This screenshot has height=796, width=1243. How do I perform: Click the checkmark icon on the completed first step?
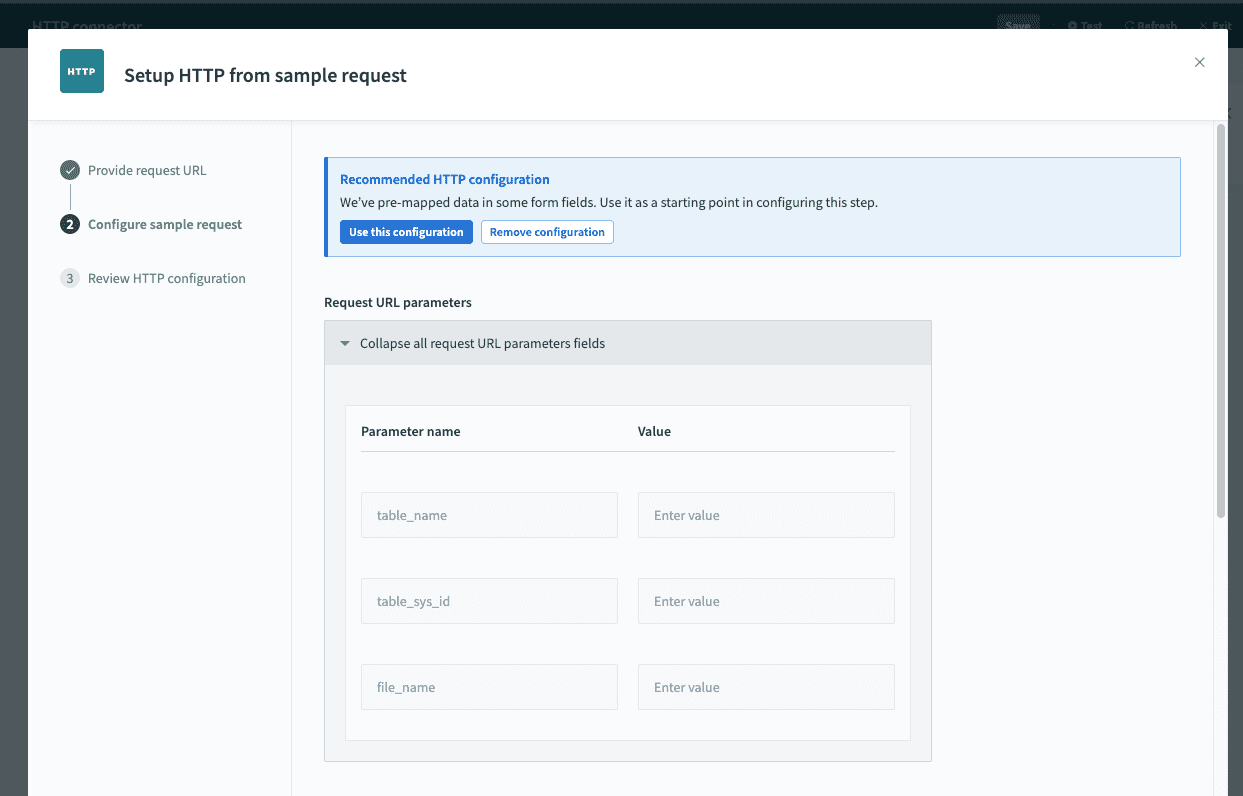coord(68,170)
